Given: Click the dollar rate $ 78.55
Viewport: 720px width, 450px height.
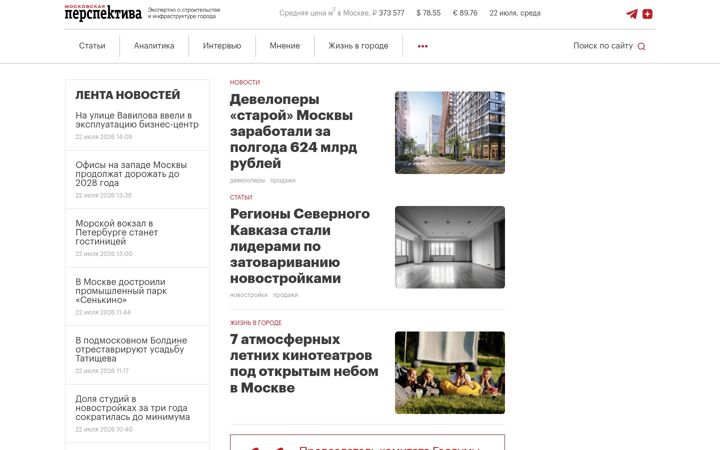Looking at the screenshot, I should 428,13.
